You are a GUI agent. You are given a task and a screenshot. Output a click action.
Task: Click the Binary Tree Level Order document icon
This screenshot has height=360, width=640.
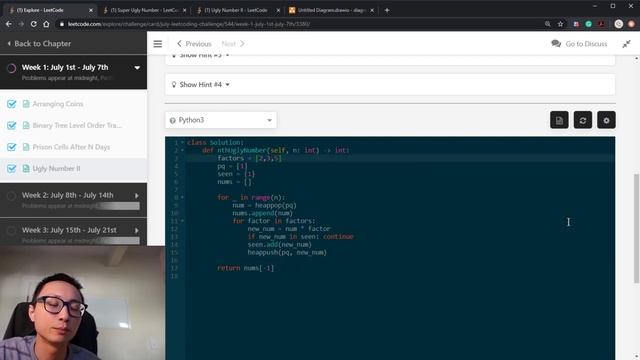26,125
